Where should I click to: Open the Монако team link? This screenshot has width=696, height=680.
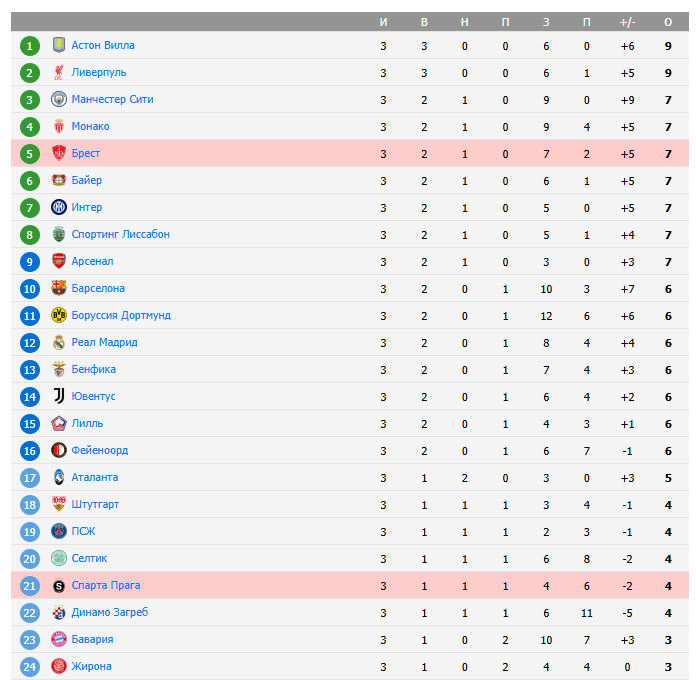[x=90, y=126]
